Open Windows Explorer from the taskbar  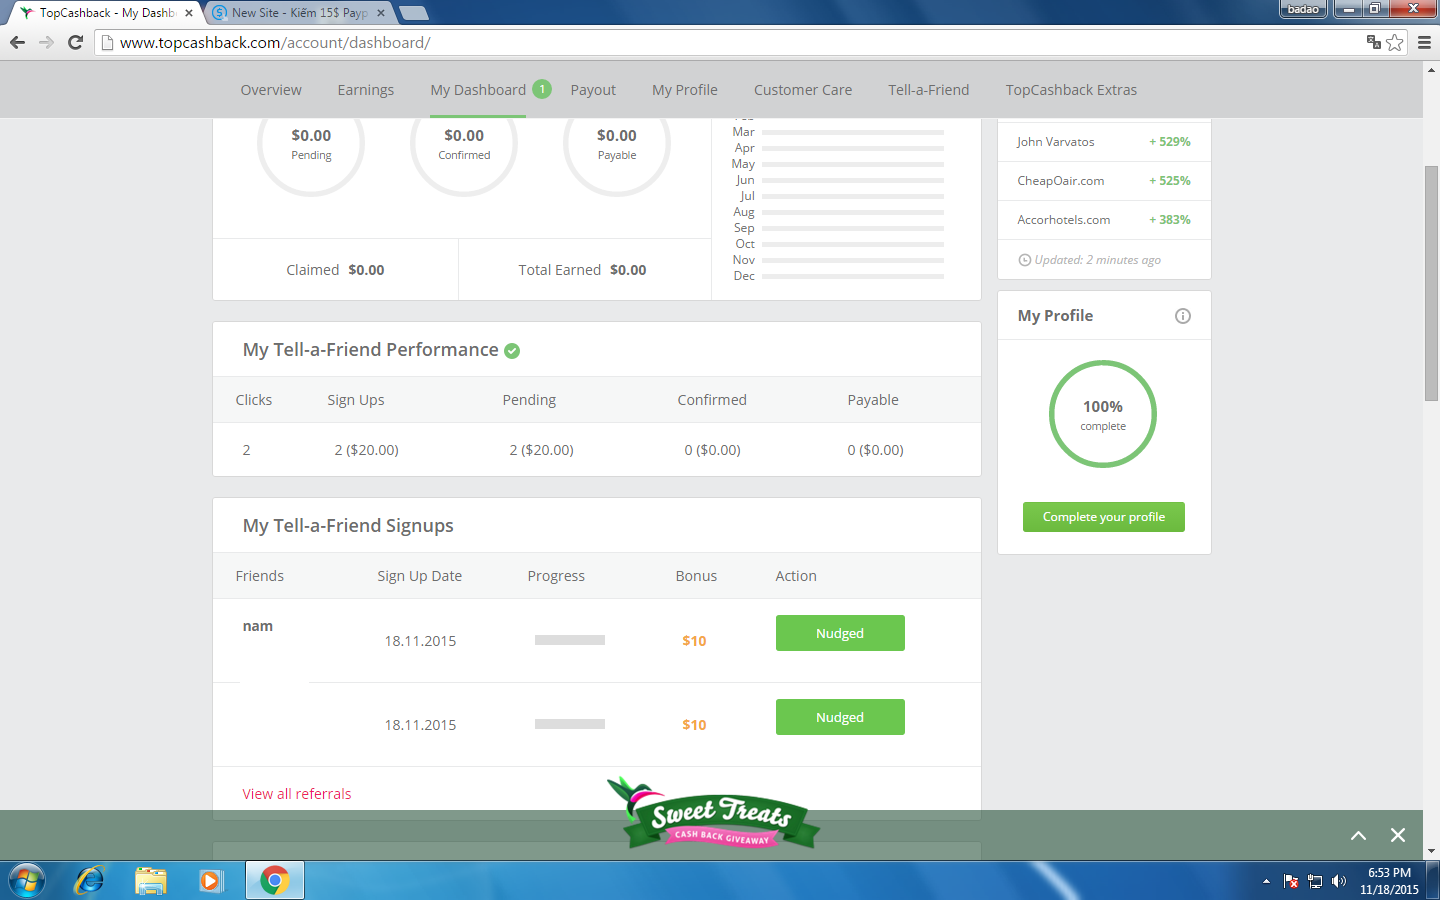pyautogui.click(x=151, y=880)
